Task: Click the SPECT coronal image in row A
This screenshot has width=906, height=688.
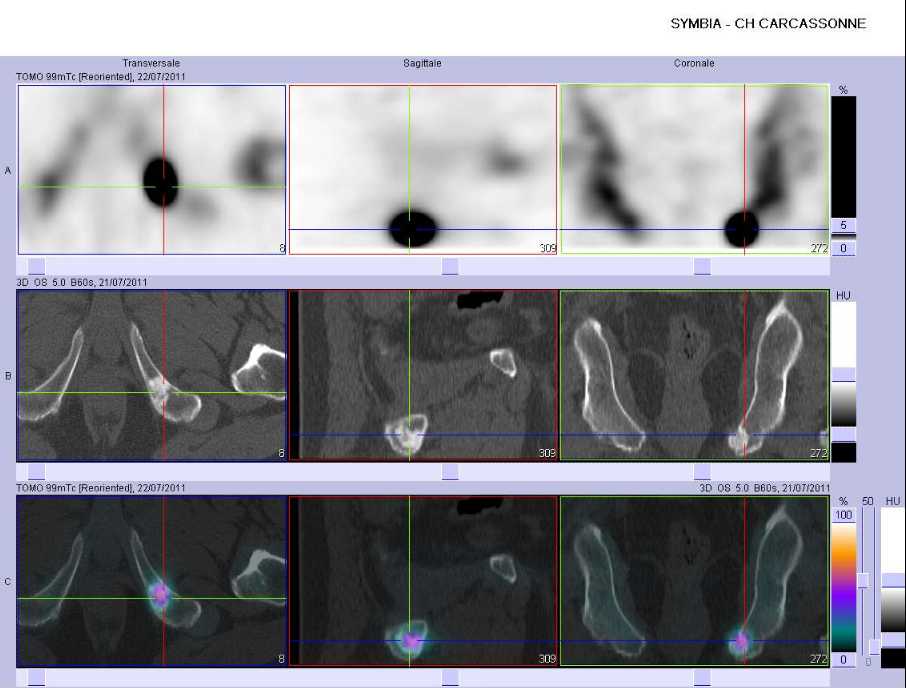Action: click(x=695, y=170)
